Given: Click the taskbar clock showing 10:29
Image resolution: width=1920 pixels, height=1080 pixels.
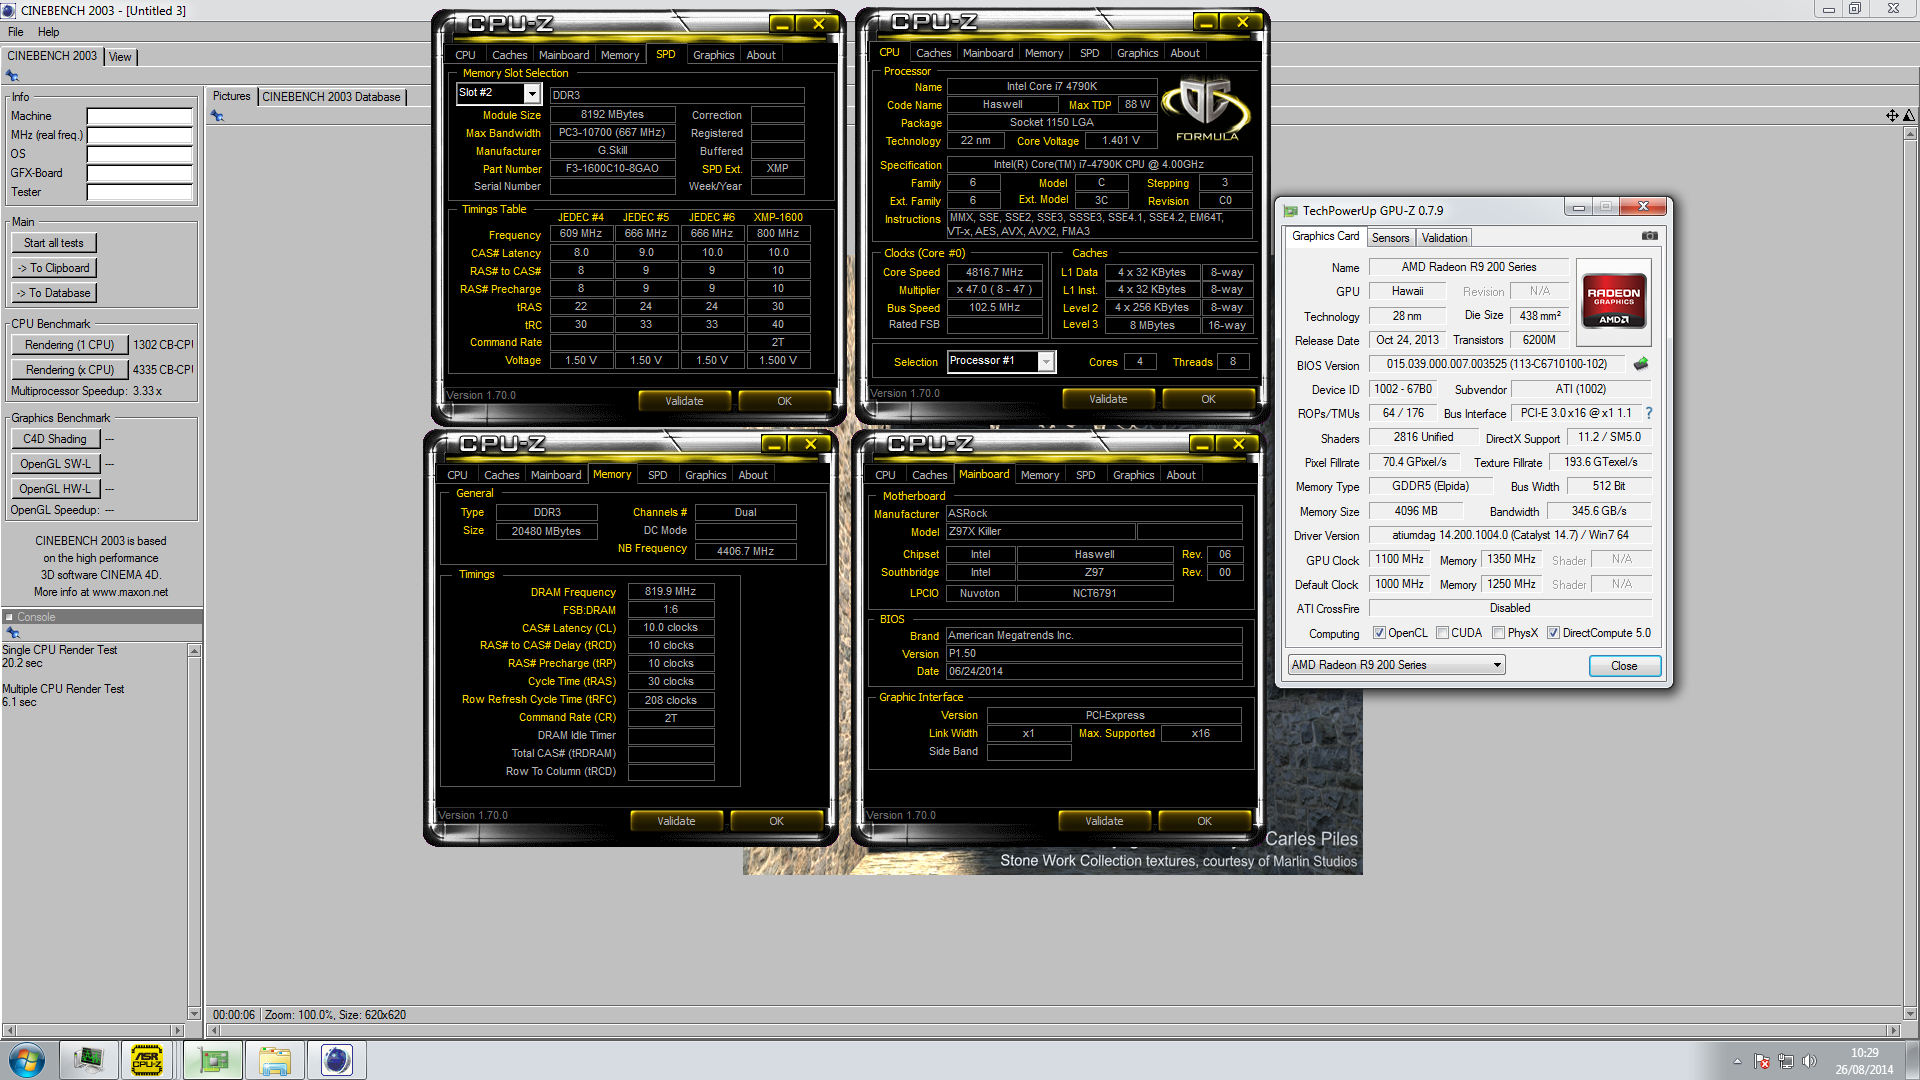Looking at the screenshot, I should point(1864,1053).
